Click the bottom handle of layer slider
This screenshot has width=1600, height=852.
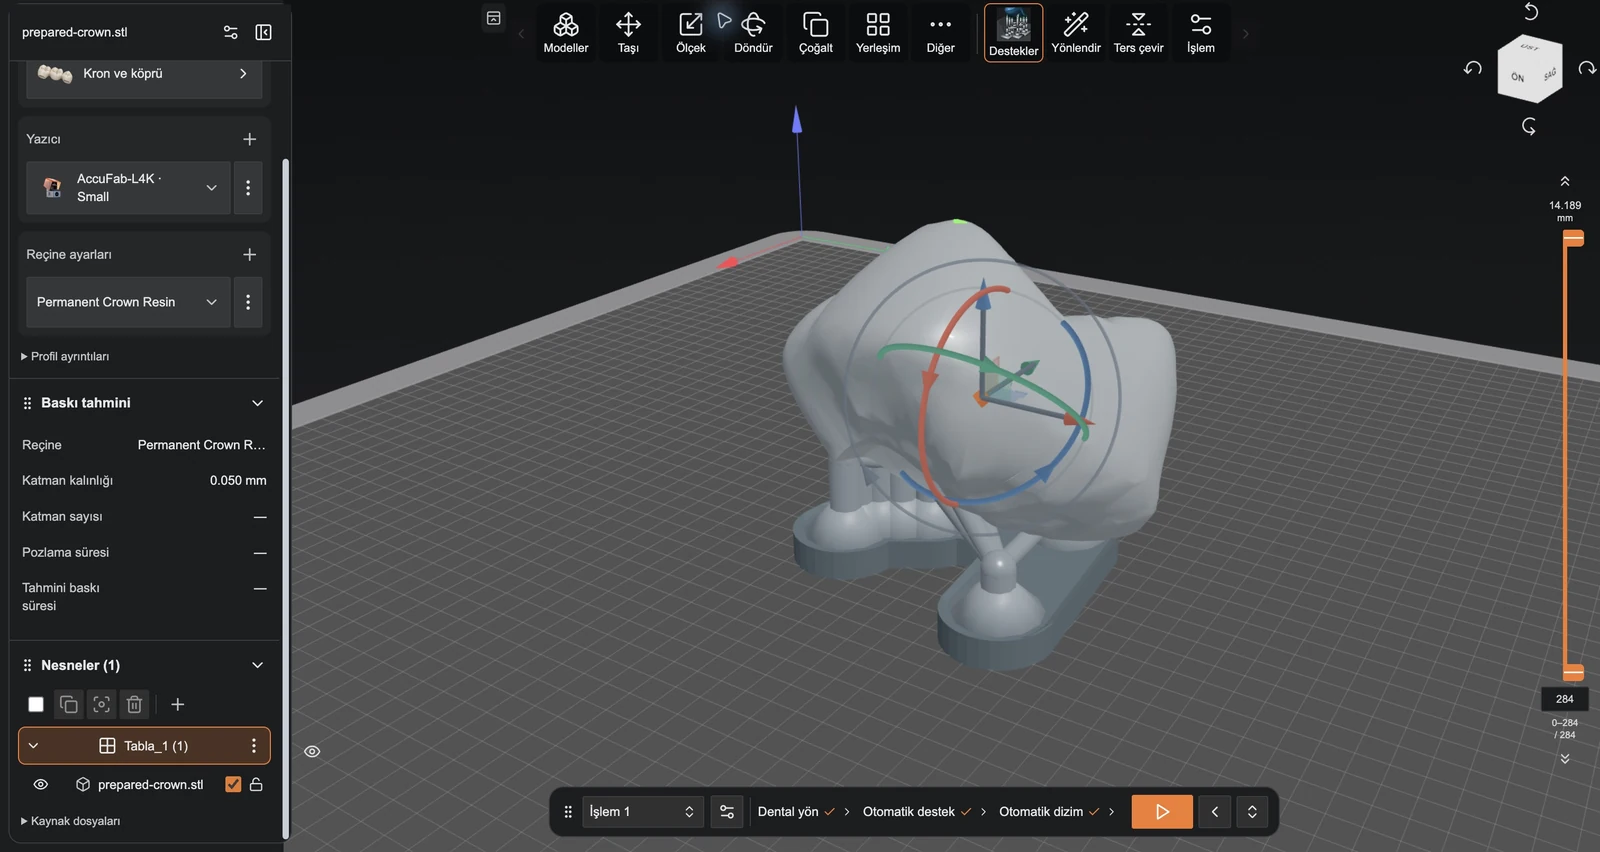1573,673
